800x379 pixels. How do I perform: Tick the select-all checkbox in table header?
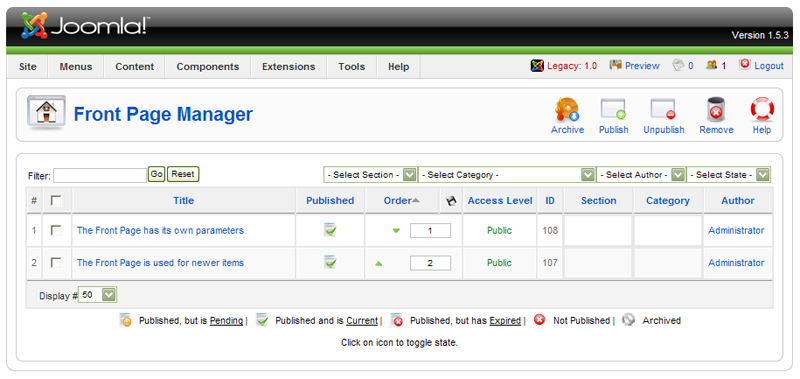tap(56, 201)
